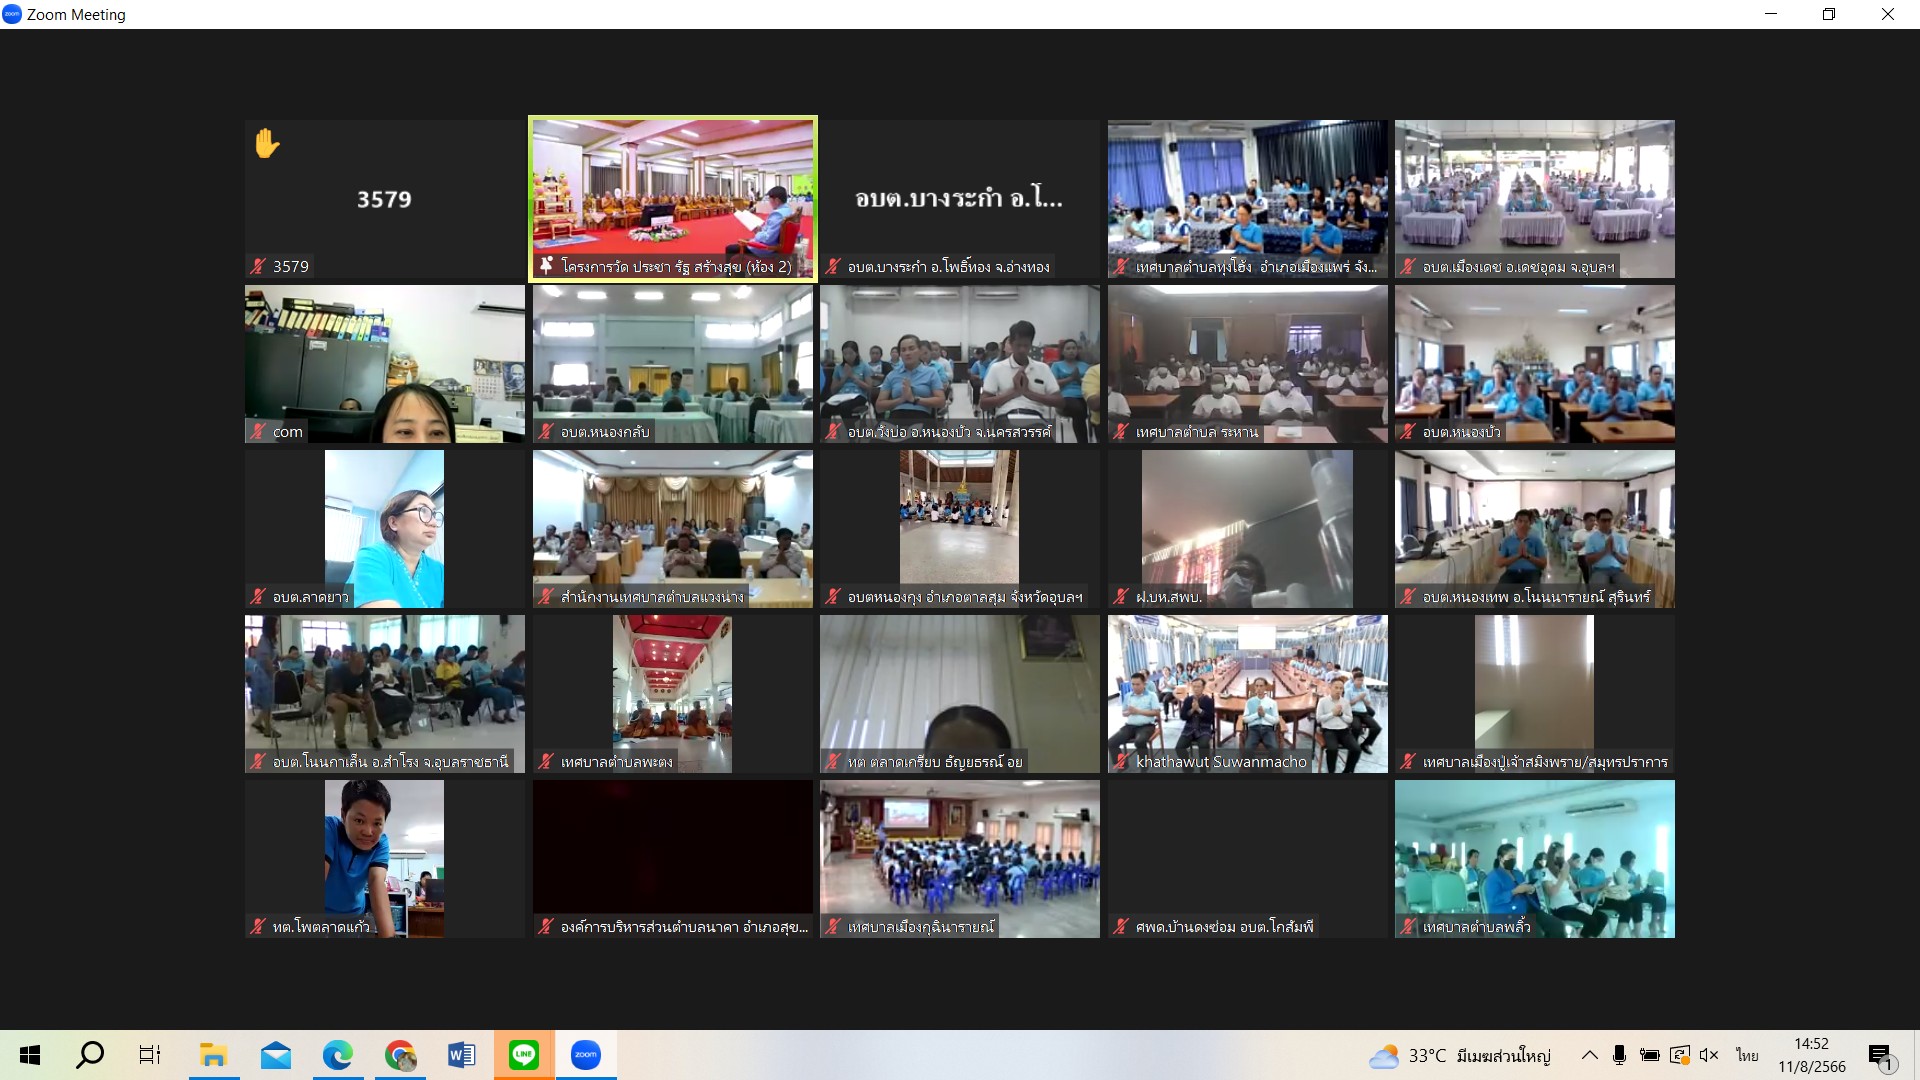This screenshot has width=1920, height=1080.
Task: Open LINE app from taskbar
Action: [x=524, y=1055]
